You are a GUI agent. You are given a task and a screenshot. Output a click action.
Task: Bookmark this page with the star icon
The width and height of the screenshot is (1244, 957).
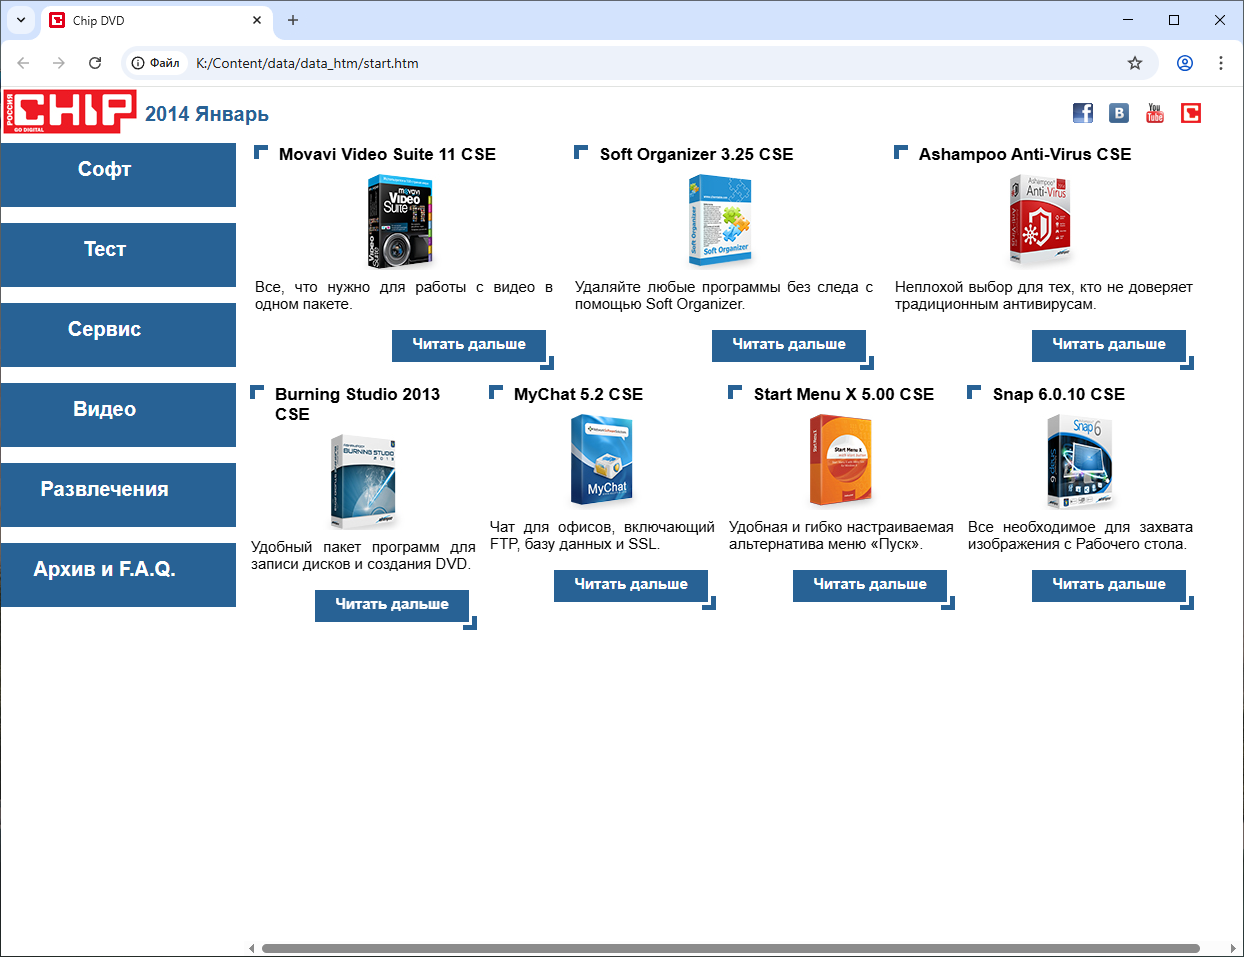click(1135, 63)
